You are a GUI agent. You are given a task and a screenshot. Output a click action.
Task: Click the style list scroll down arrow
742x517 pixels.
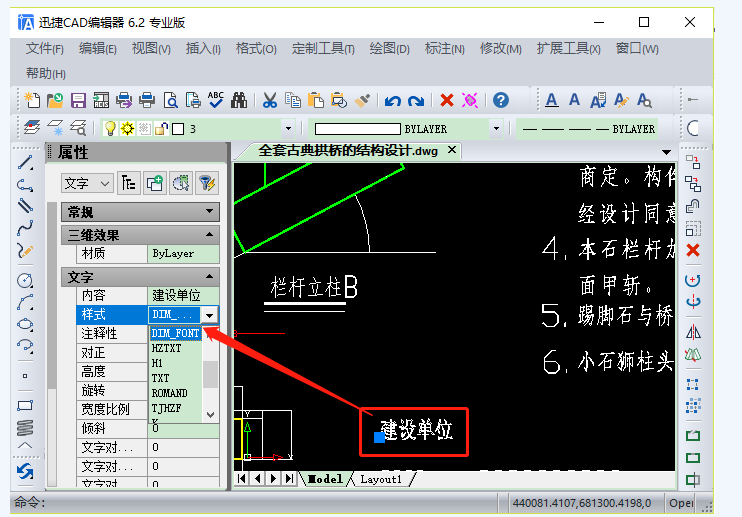(x=211, y=415)
